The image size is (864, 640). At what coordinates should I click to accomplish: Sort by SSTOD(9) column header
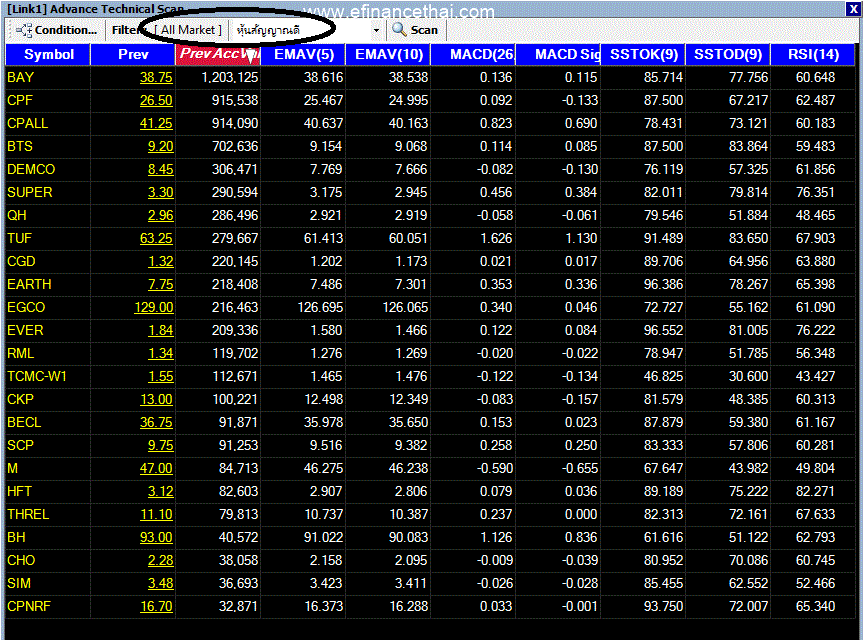pos(728,55)
